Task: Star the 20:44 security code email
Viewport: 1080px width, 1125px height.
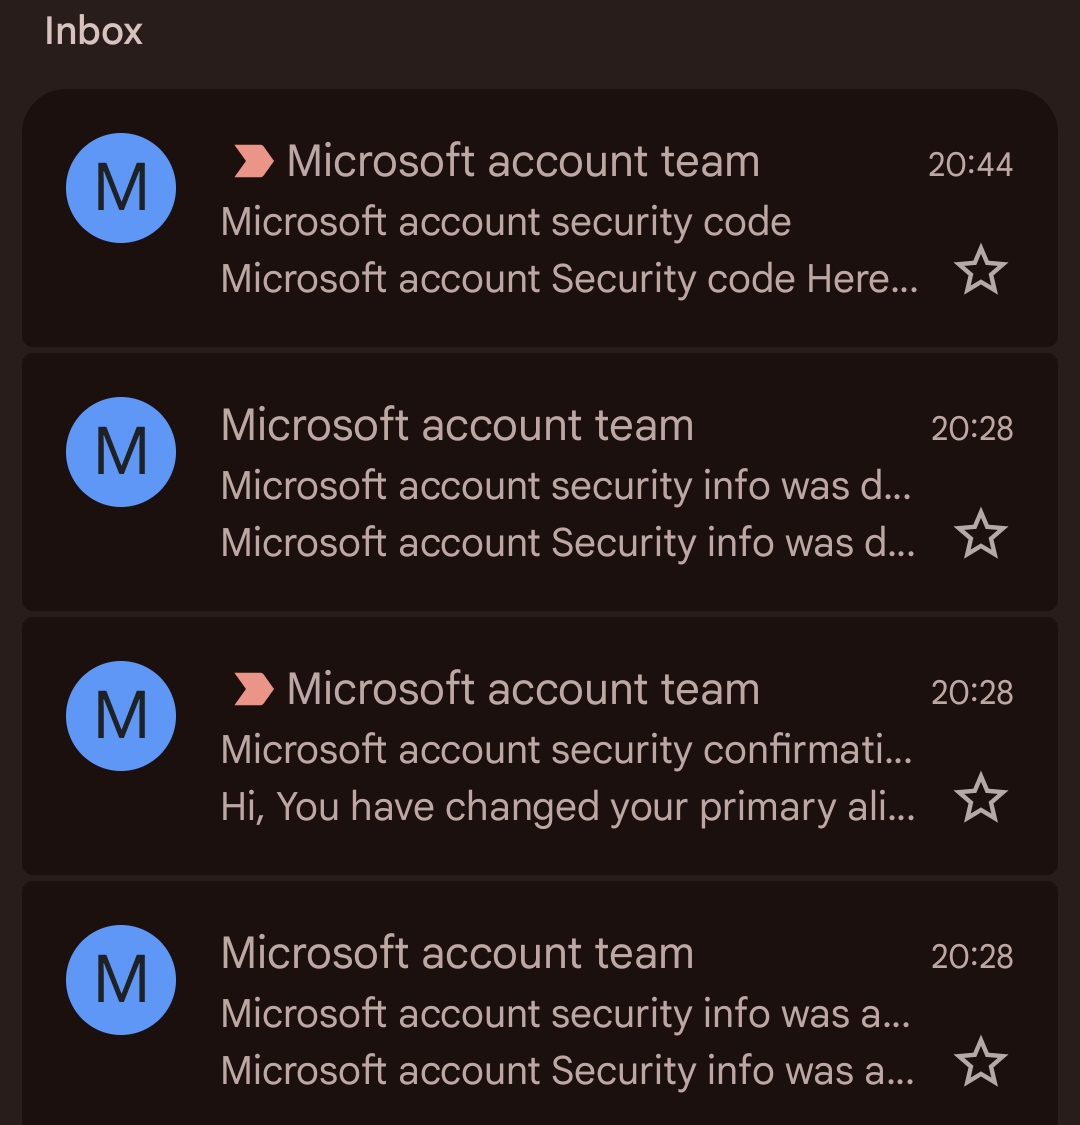Action: (x=980, y=271)
